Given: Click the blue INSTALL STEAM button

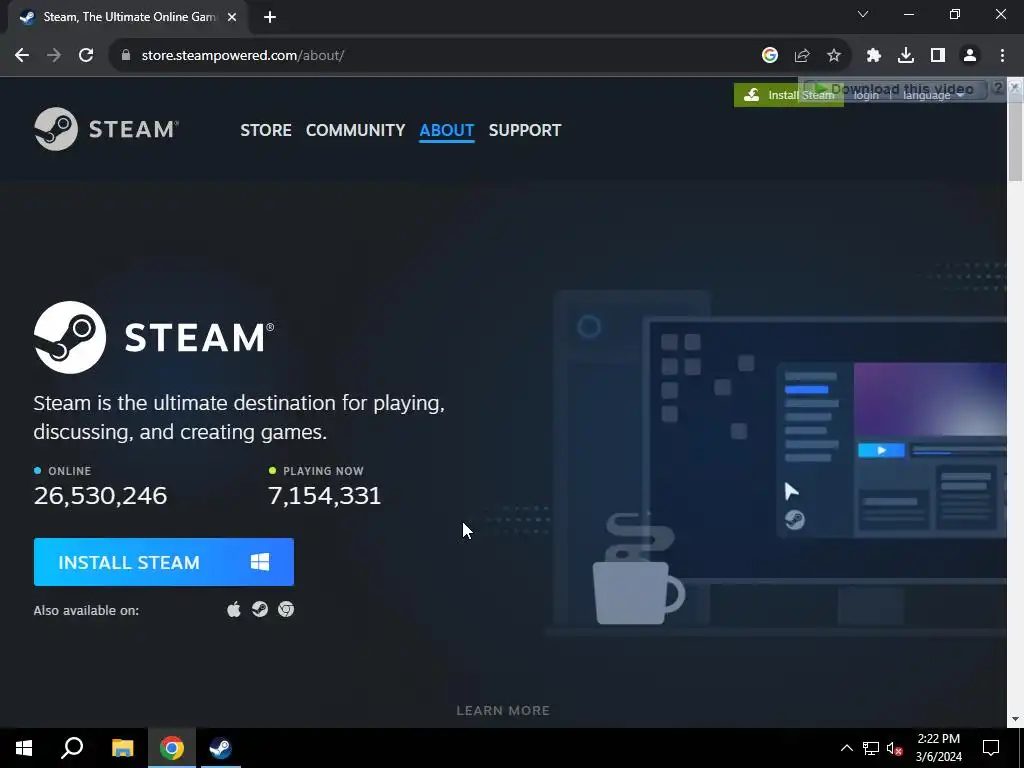Looking at the screenshot, I should click(164, 562).
